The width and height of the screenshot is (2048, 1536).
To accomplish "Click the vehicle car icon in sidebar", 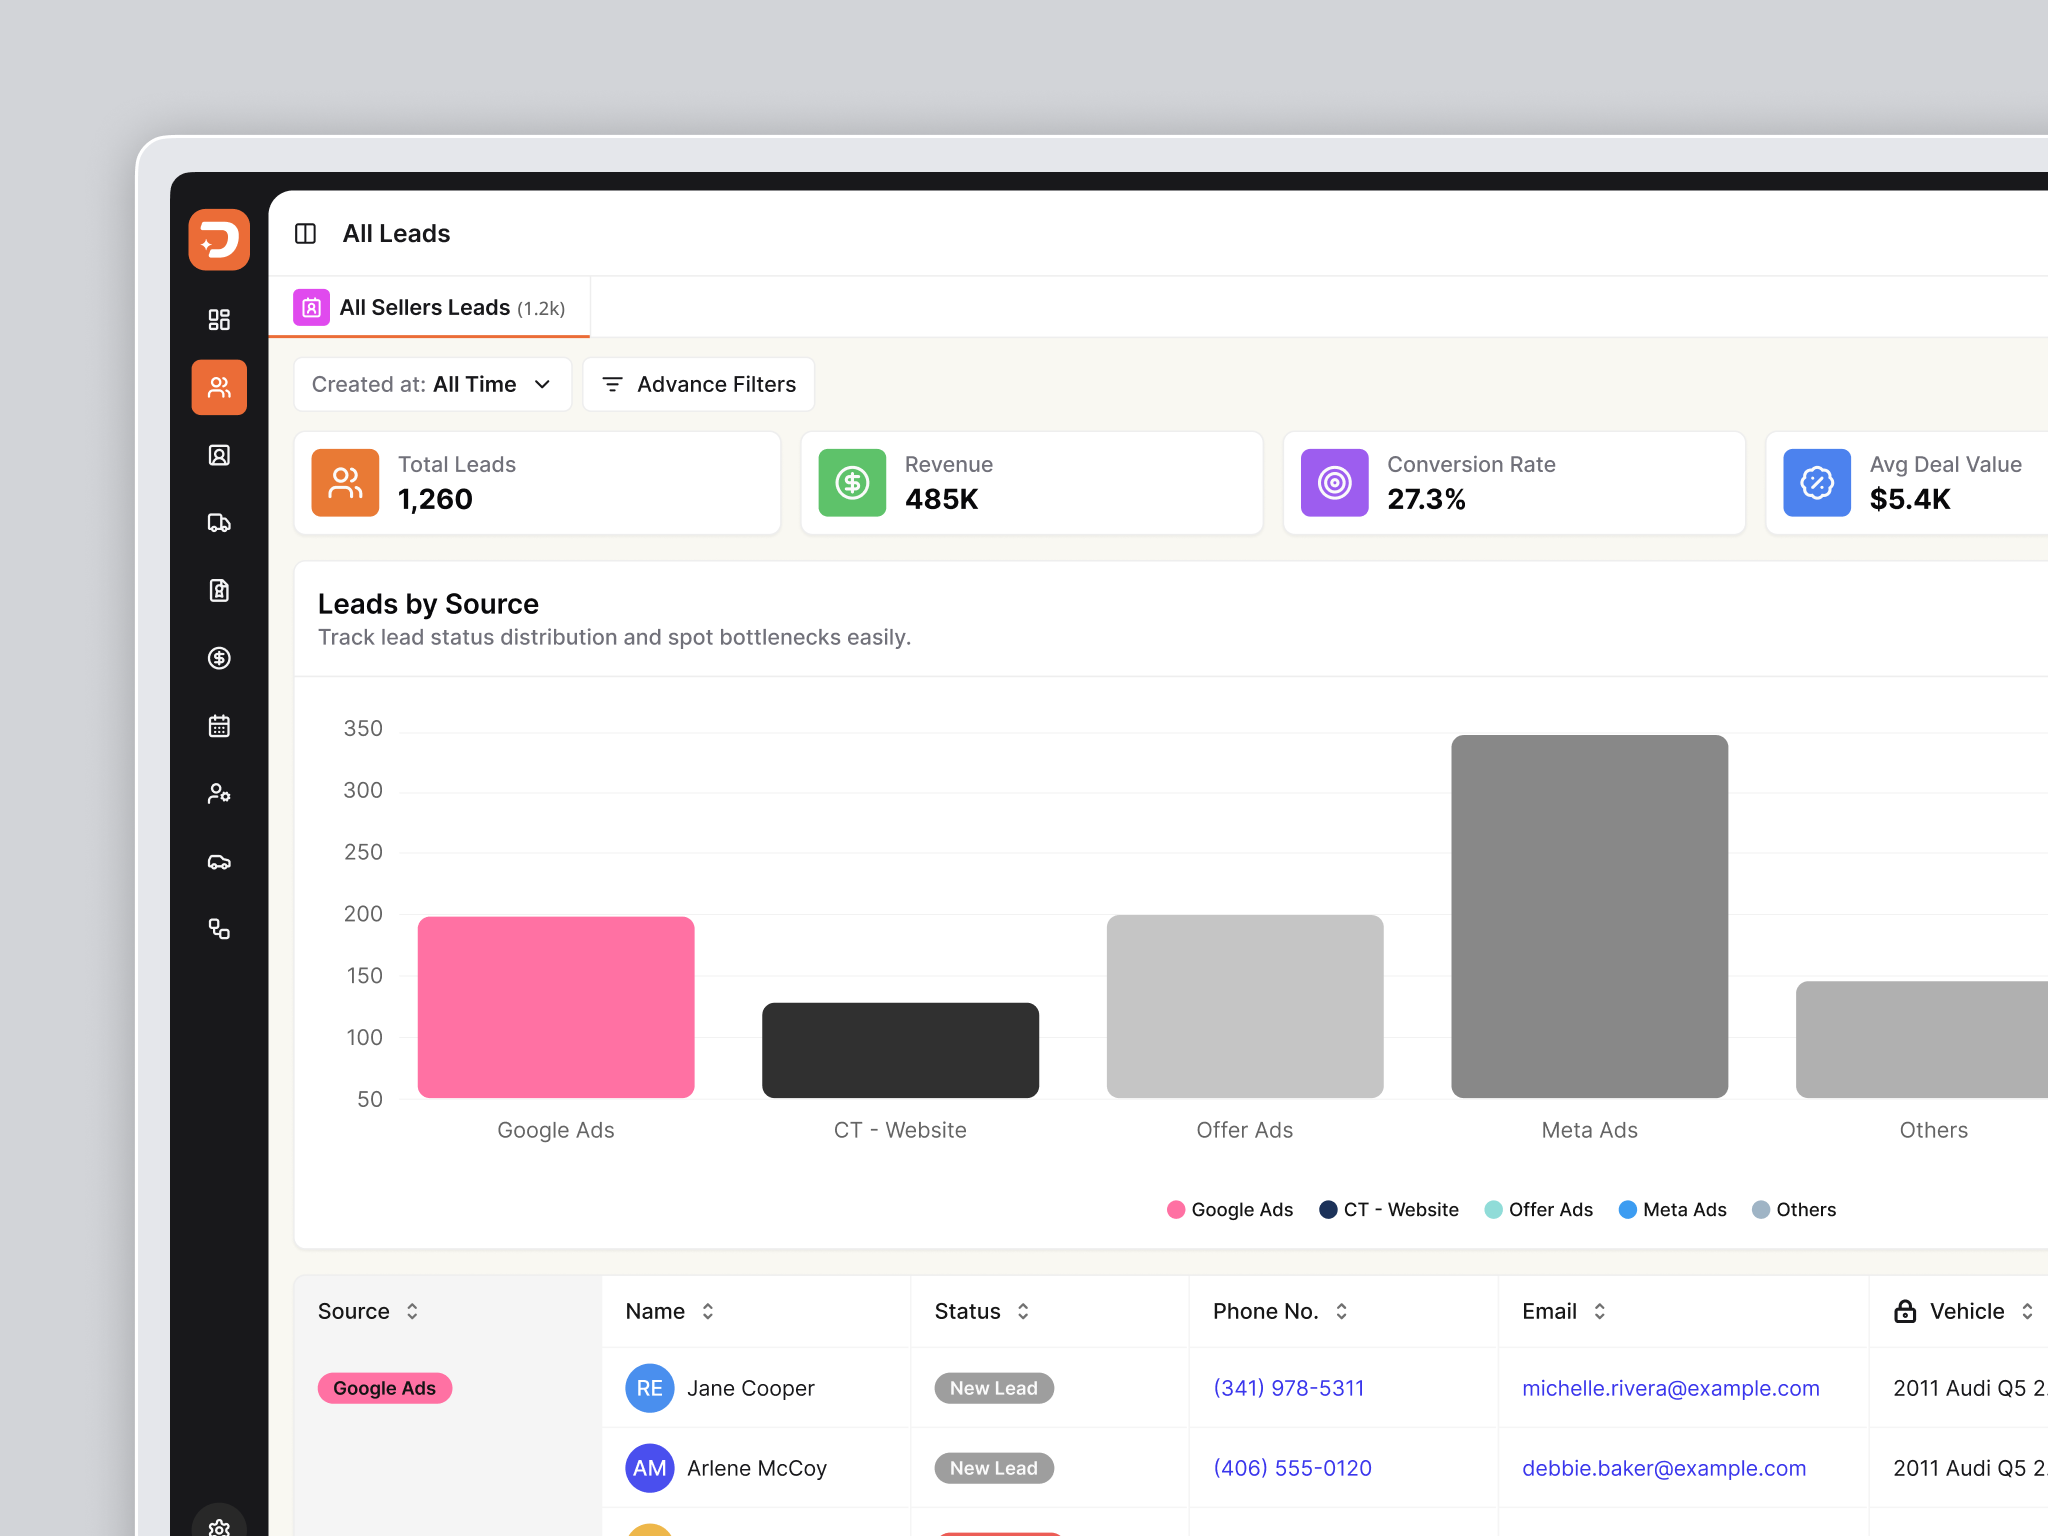I will pos(219,862).
